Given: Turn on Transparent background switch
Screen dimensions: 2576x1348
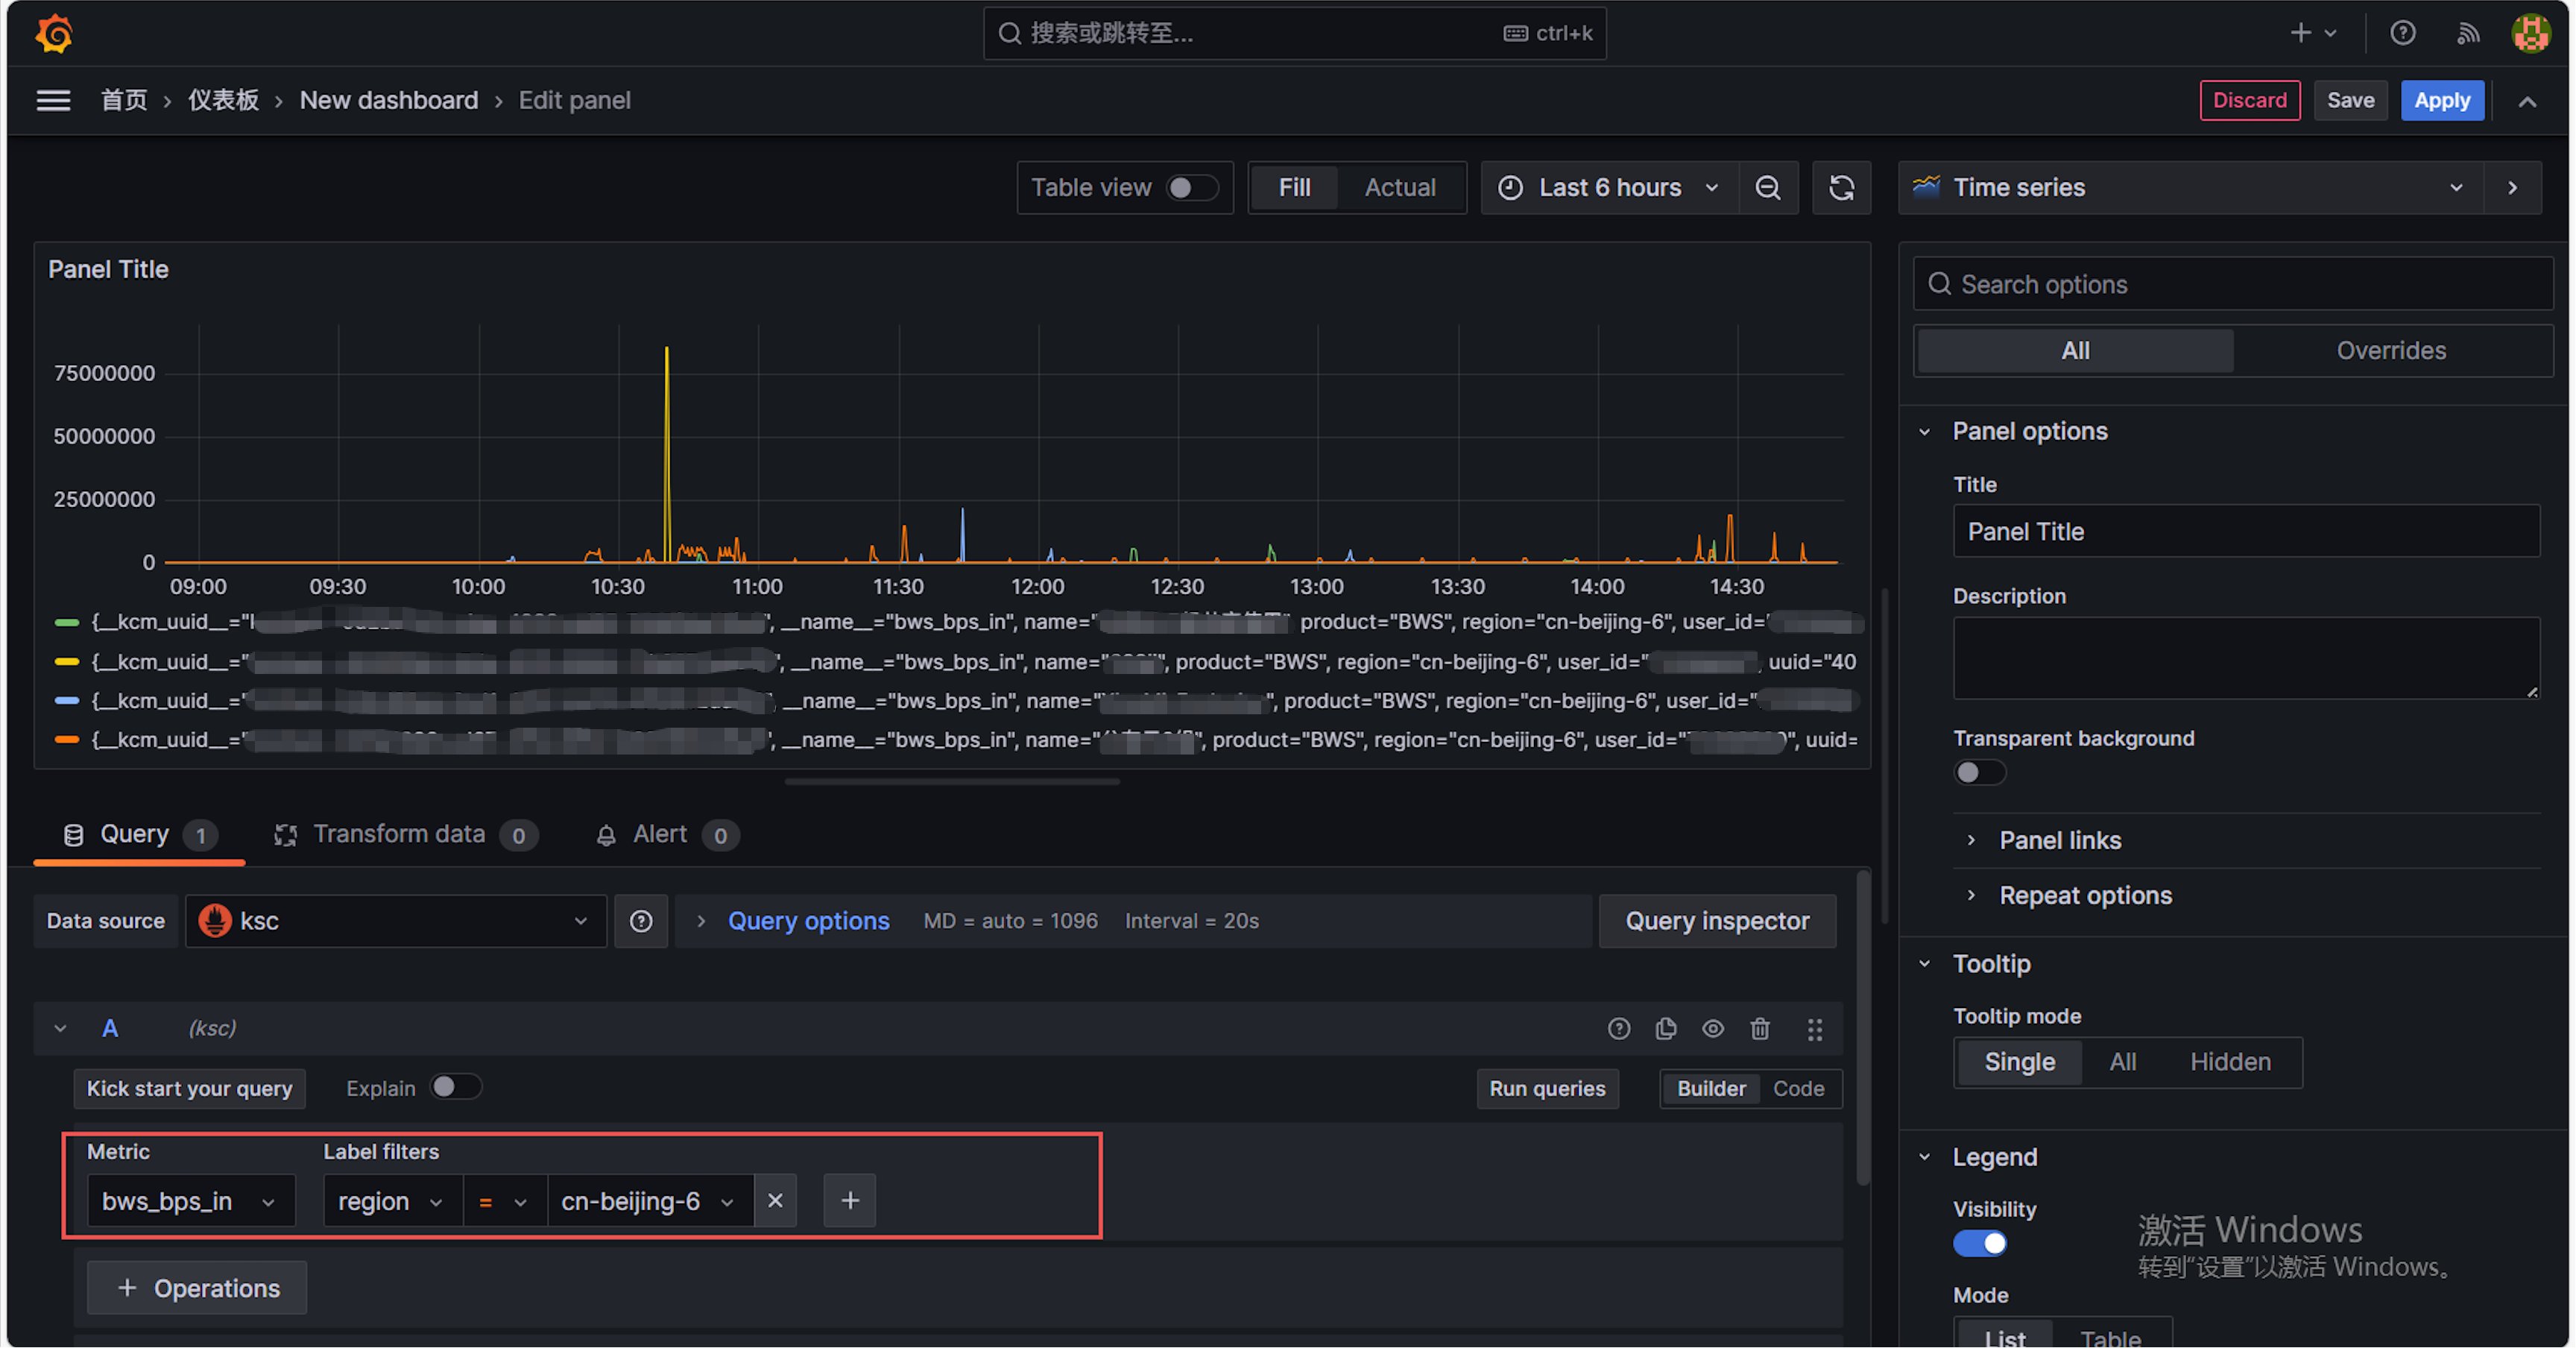Looking at the screenshot, I should (1979, 772).
